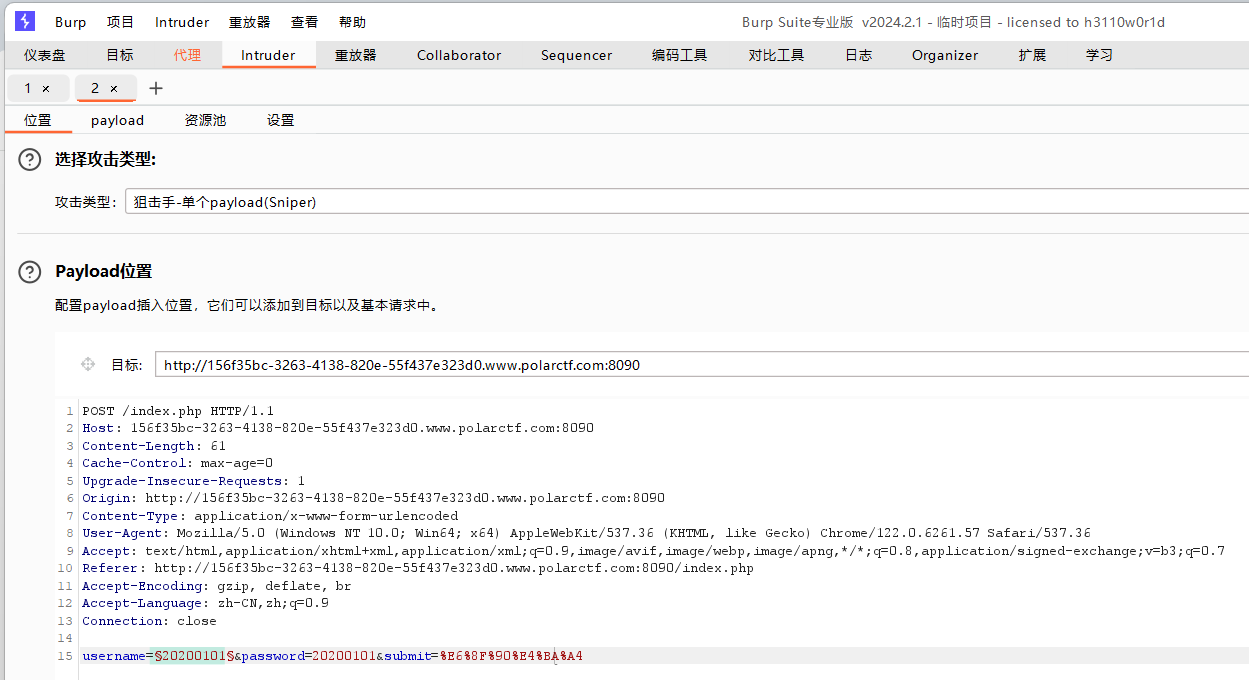Click the Accept-Encoding: gzip line
1249x680 pixels.
click(x=217, y=586)
